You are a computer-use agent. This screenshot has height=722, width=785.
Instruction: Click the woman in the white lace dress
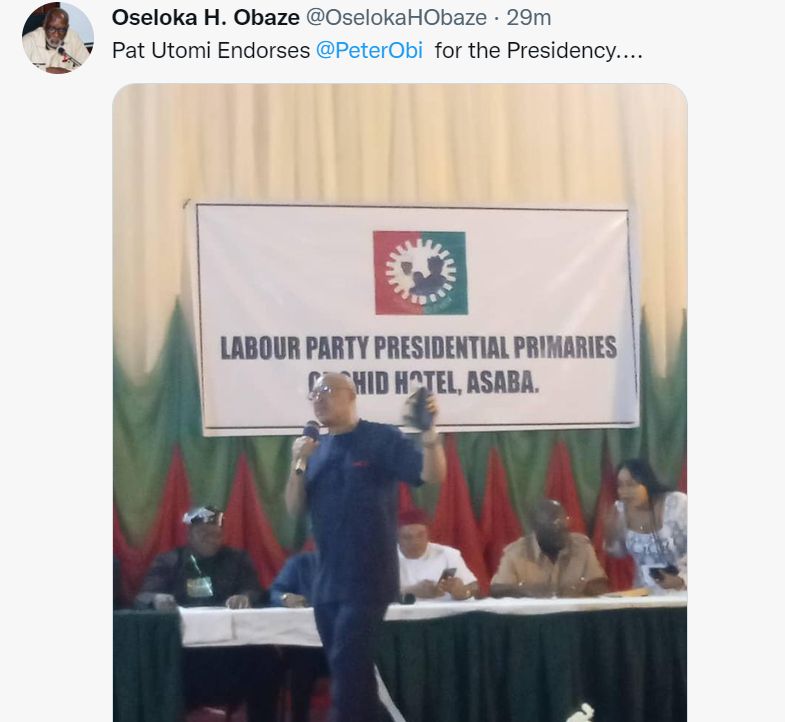pos(648,526)
